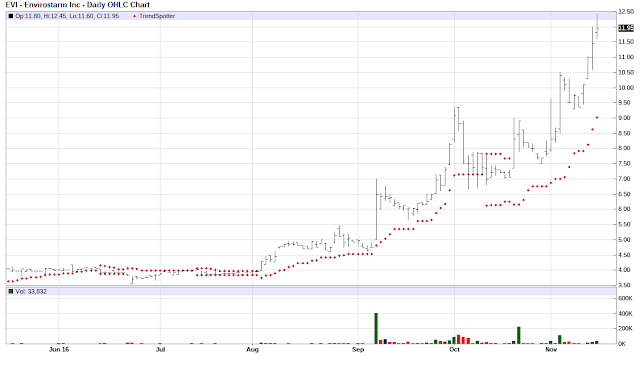Click the 'Jun 16' date axis label

(59, 349)
